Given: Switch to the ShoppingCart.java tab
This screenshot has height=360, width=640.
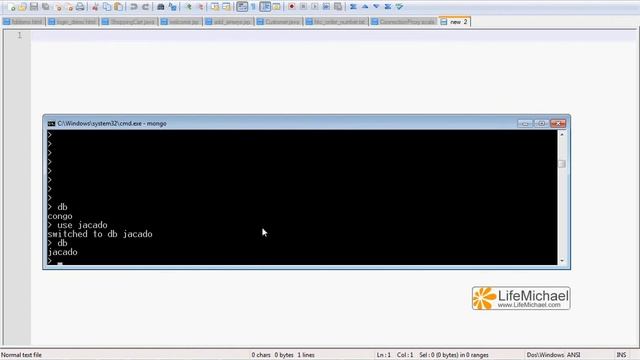Looking at the screenshot, I should (x=129, y=22).
